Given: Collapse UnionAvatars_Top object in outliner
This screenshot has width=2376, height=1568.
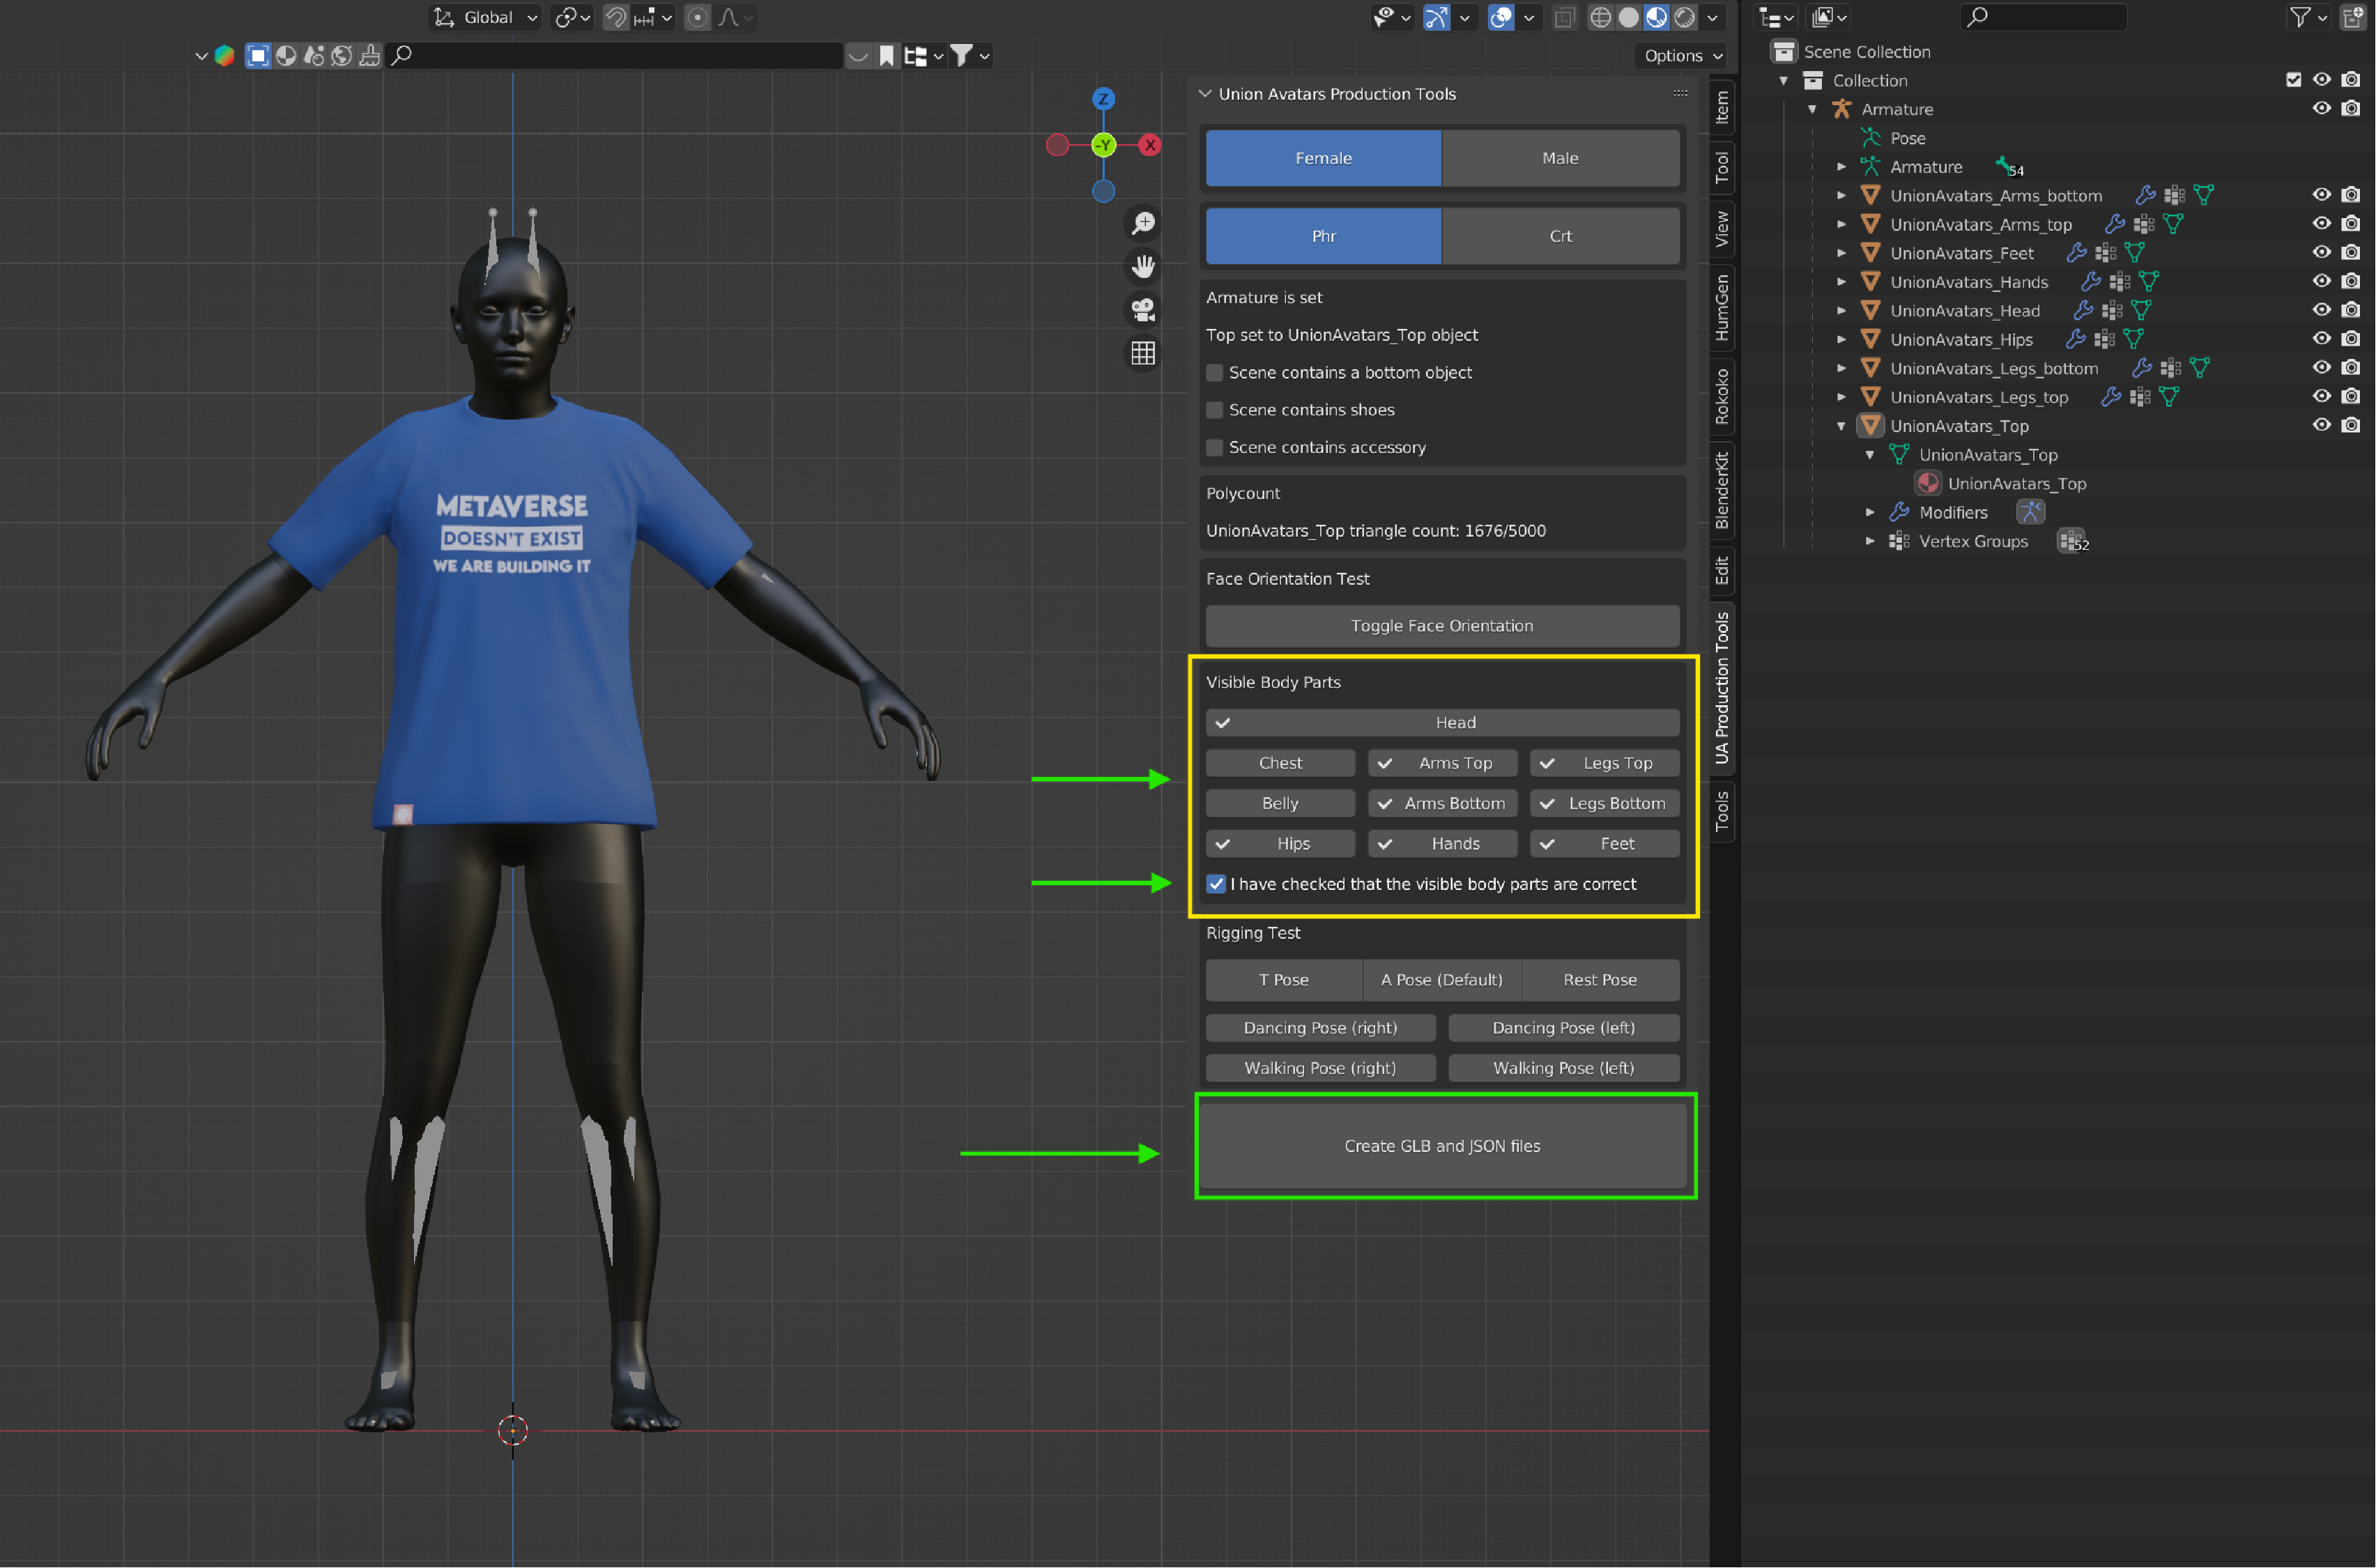Looking at the screenshot, I should pyautogui.click(x=1841, y=426).
